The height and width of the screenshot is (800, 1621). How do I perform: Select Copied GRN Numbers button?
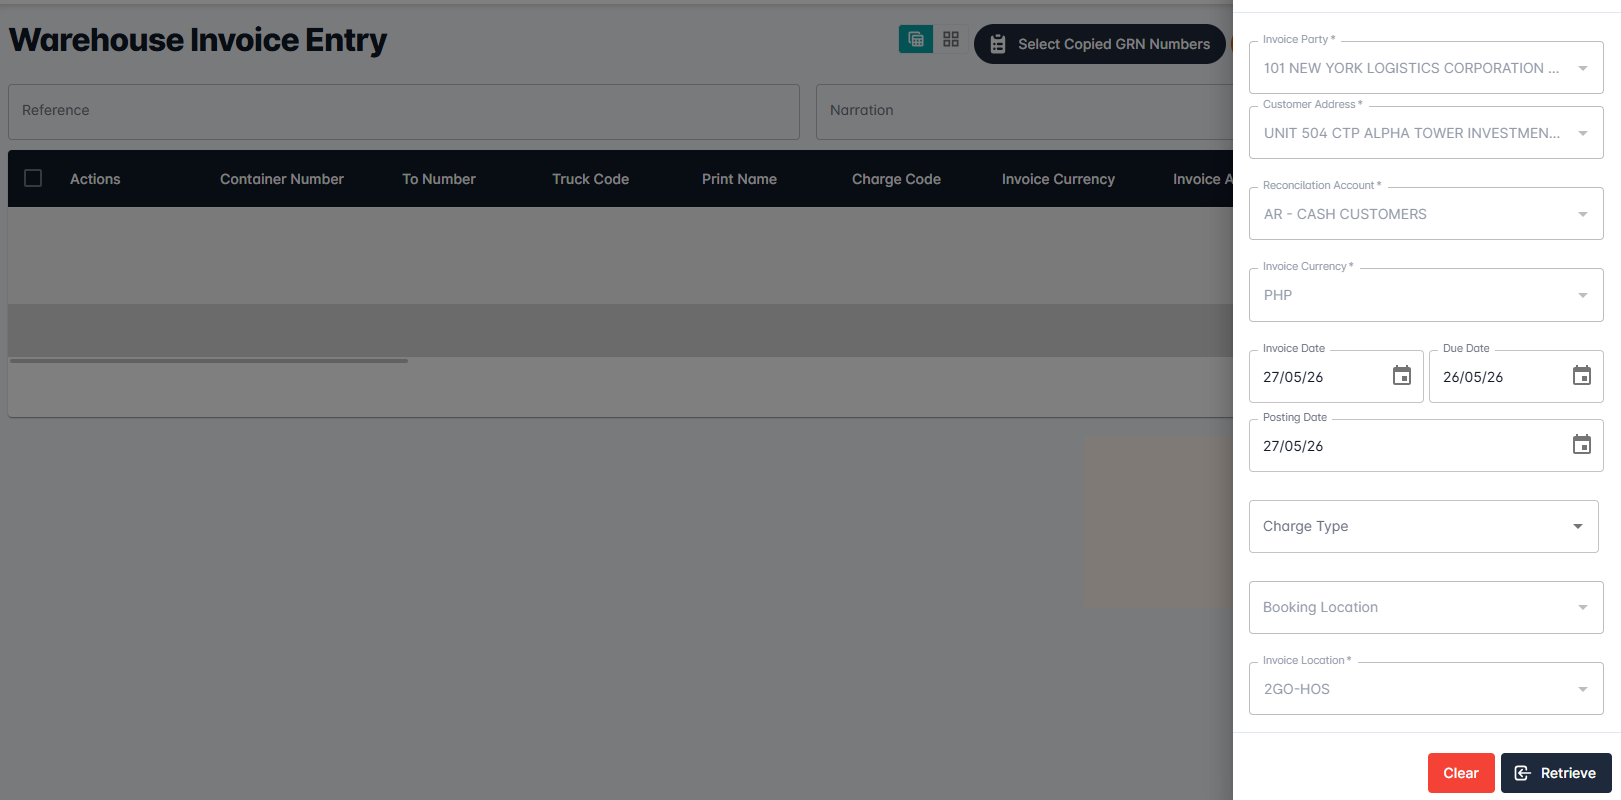(1100, 44)
